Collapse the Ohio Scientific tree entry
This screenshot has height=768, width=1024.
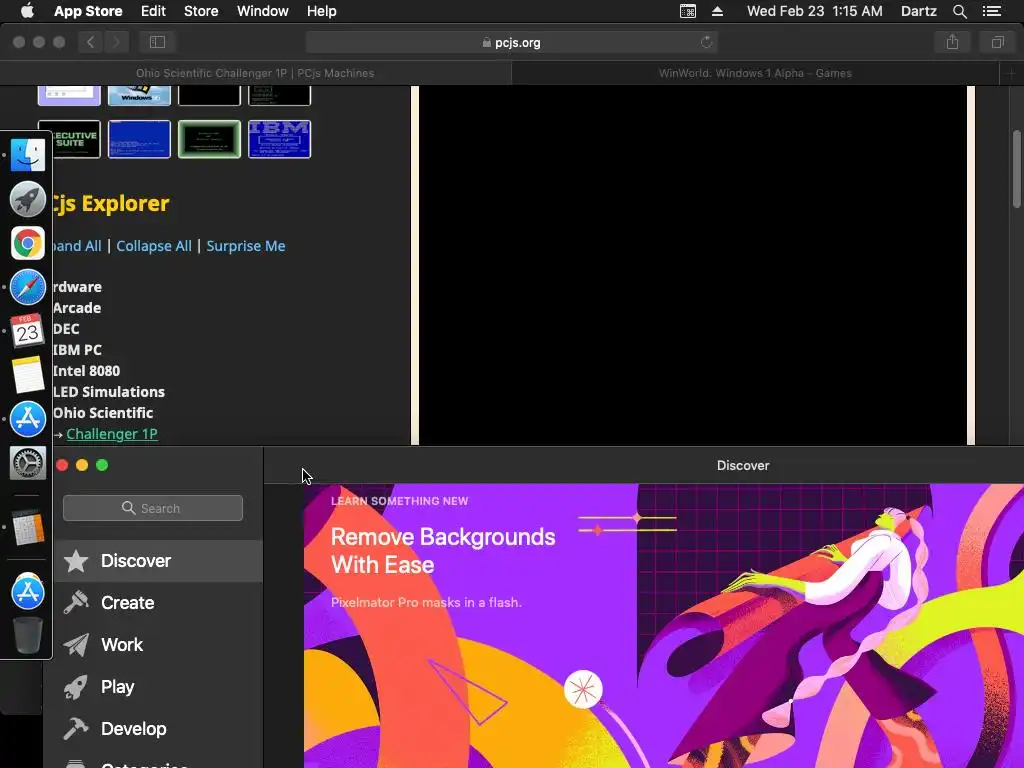[103, 413]
